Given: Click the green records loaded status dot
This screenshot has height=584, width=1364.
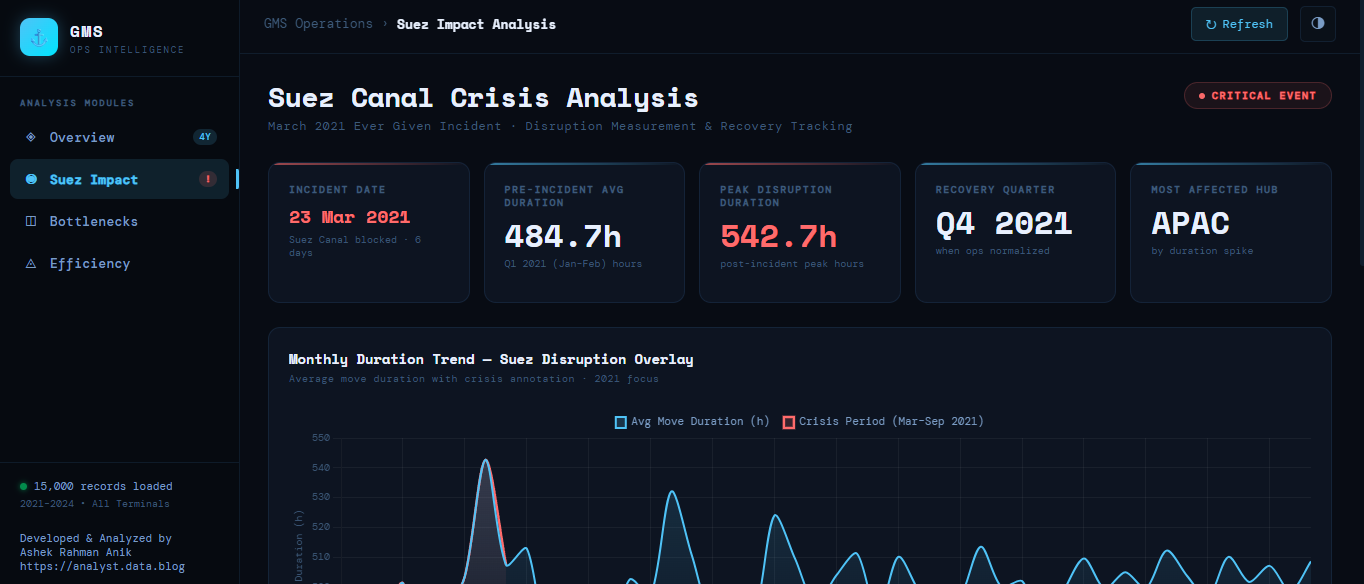Looking at the screenshot, I should click(23, 486).
